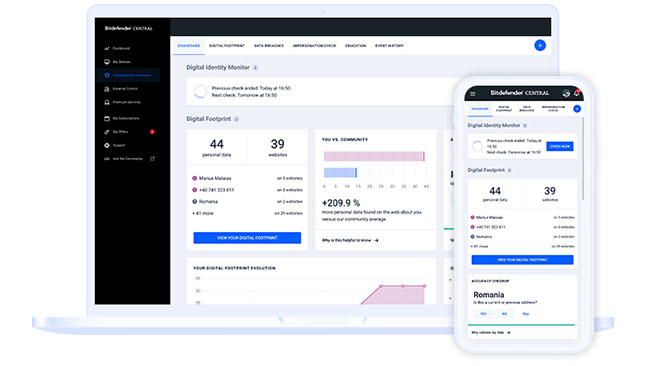
Task: Click the Check Now button on phone
Action: (x=560, y=146)
